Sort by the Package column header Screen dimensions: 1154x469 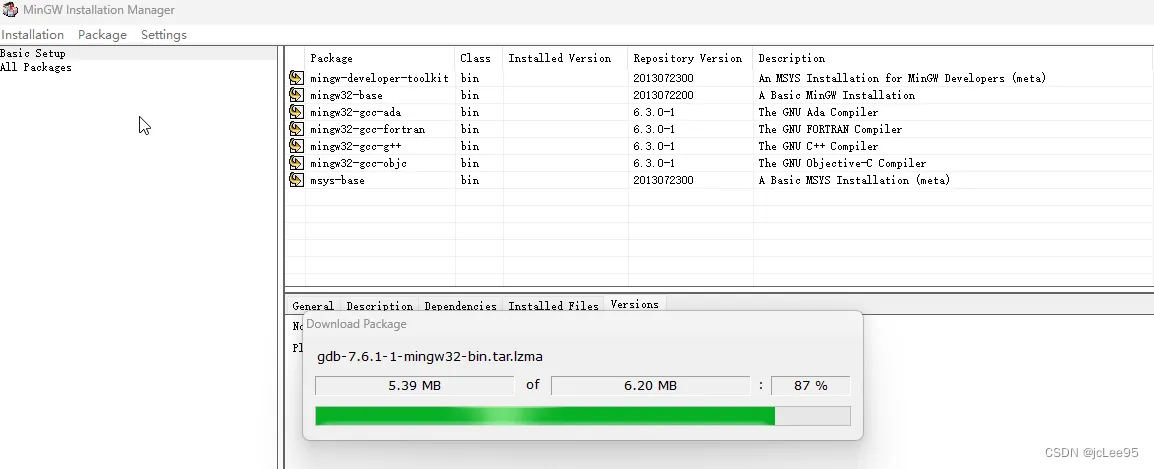[380, 58]
